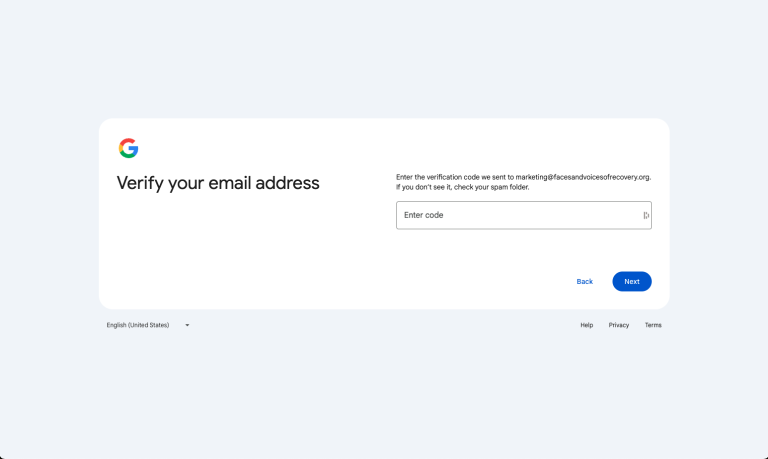Open the English (United States) language menu
768x459 pixels.
tap(139, 325)
